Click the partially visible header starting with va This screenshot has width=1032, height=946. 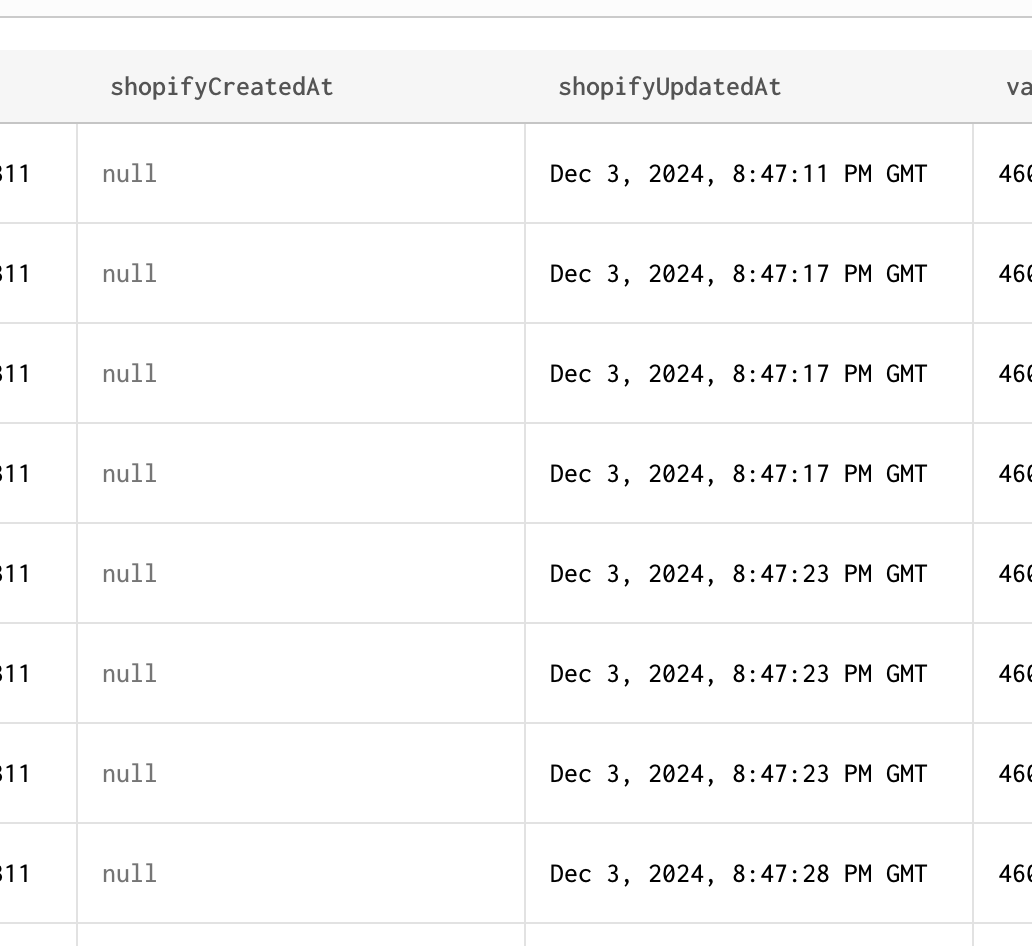pyautogui.click(x=1017, y=87)
